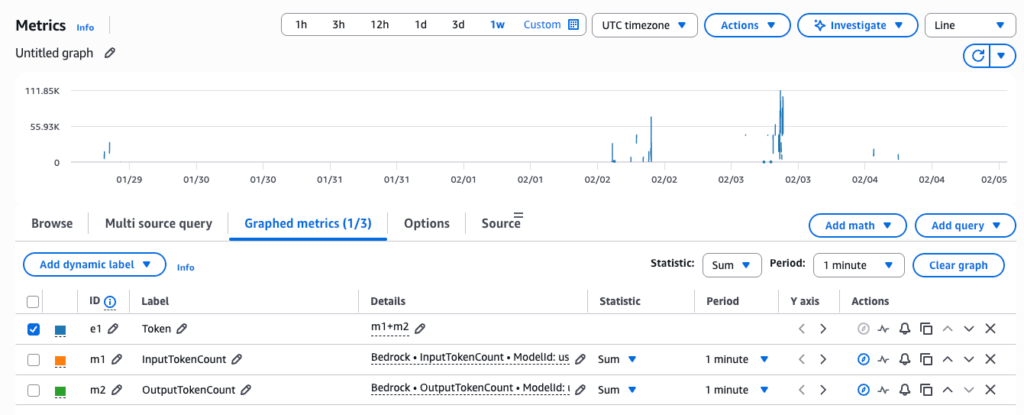This screenshot has height=415, width=1024.
Task: Select the 1w time range
Action: click(x=498, y=25)
